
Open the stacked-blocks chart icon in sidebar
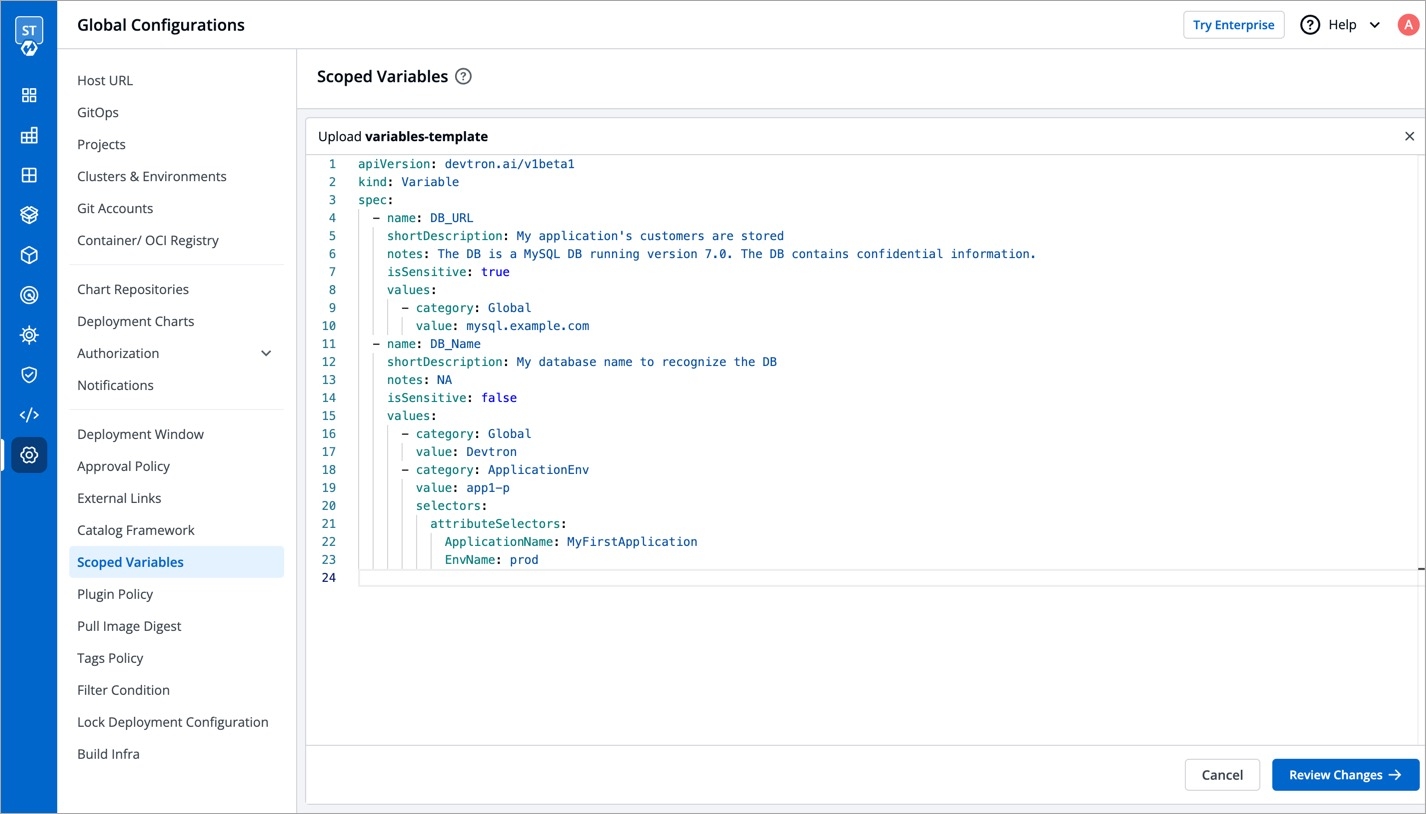pyautogui.click(x=29, y=135)
